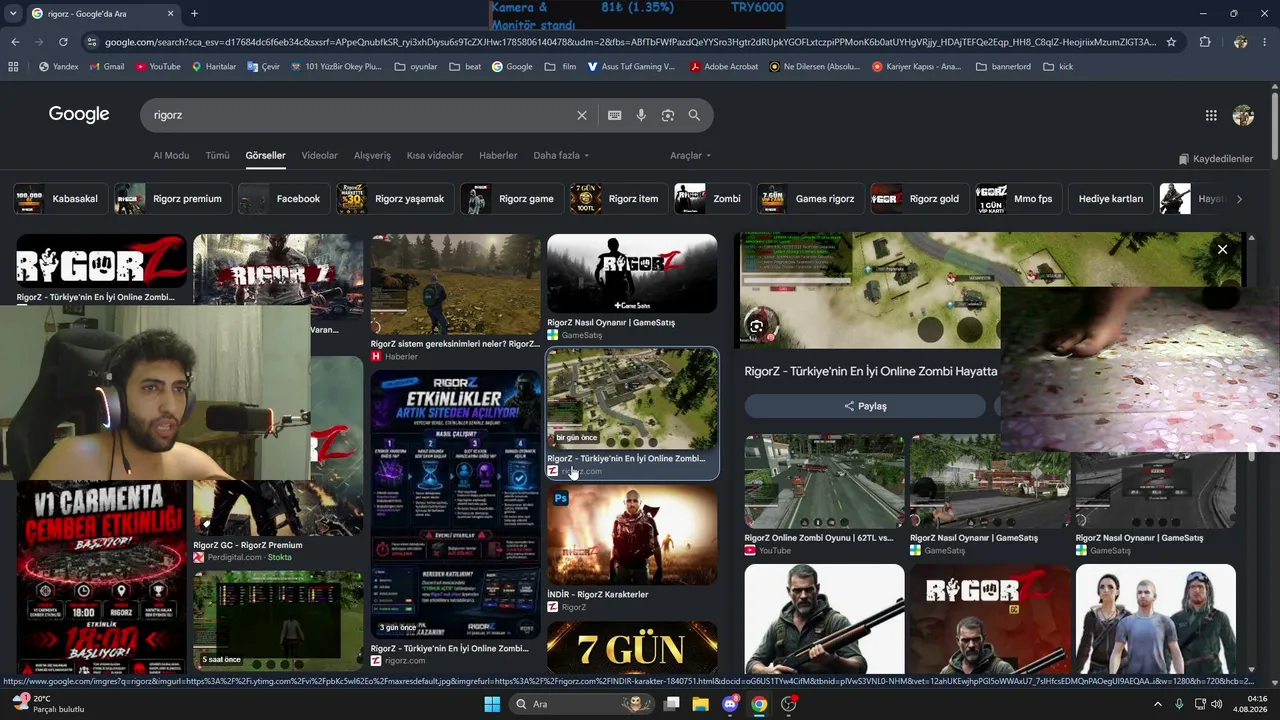Filter images by the Games rigorz chip
The image size is (1280, 720).
click(x=811, y=199)
